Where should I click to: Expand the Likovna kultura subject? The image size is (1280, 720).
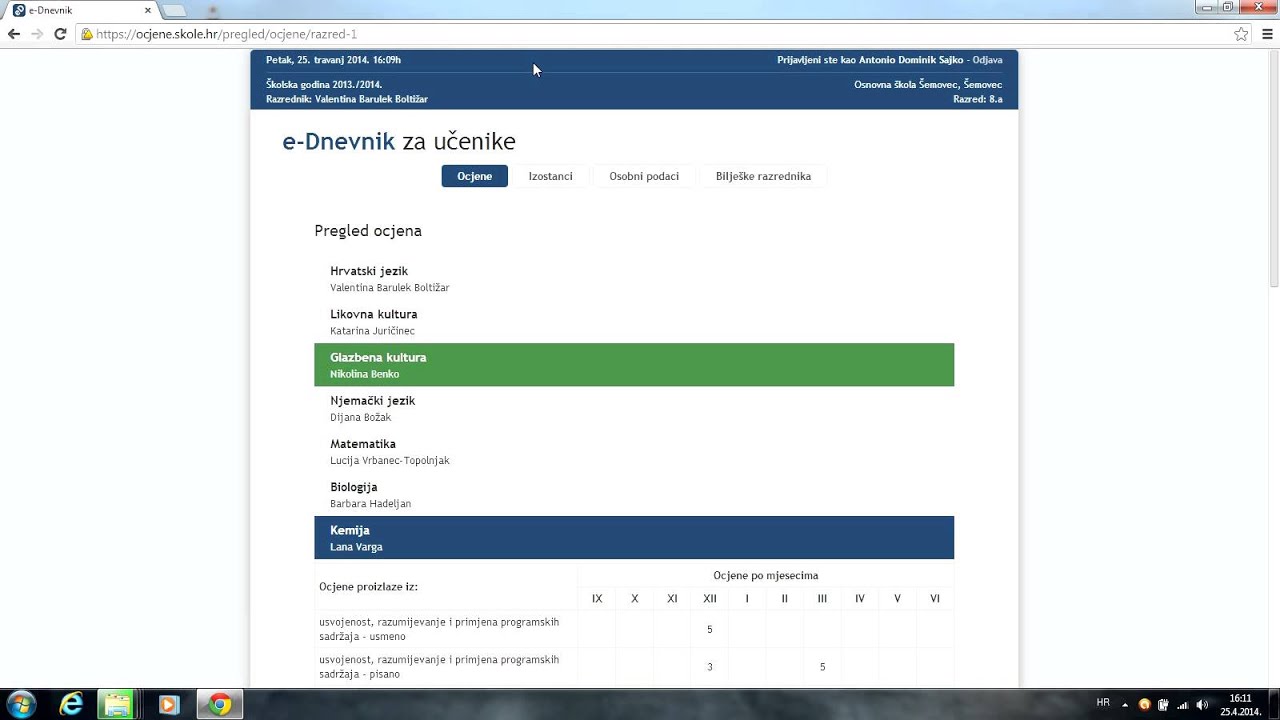point(634,322)
